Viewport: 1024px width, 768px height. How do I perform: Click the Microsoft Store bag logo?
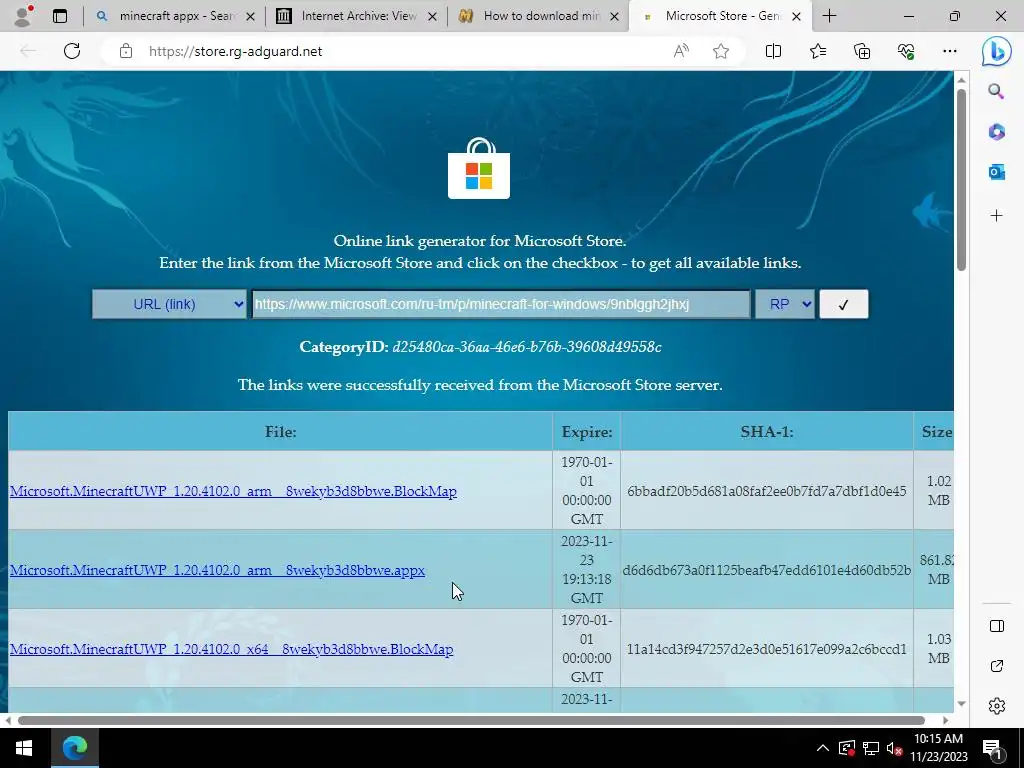479,168
